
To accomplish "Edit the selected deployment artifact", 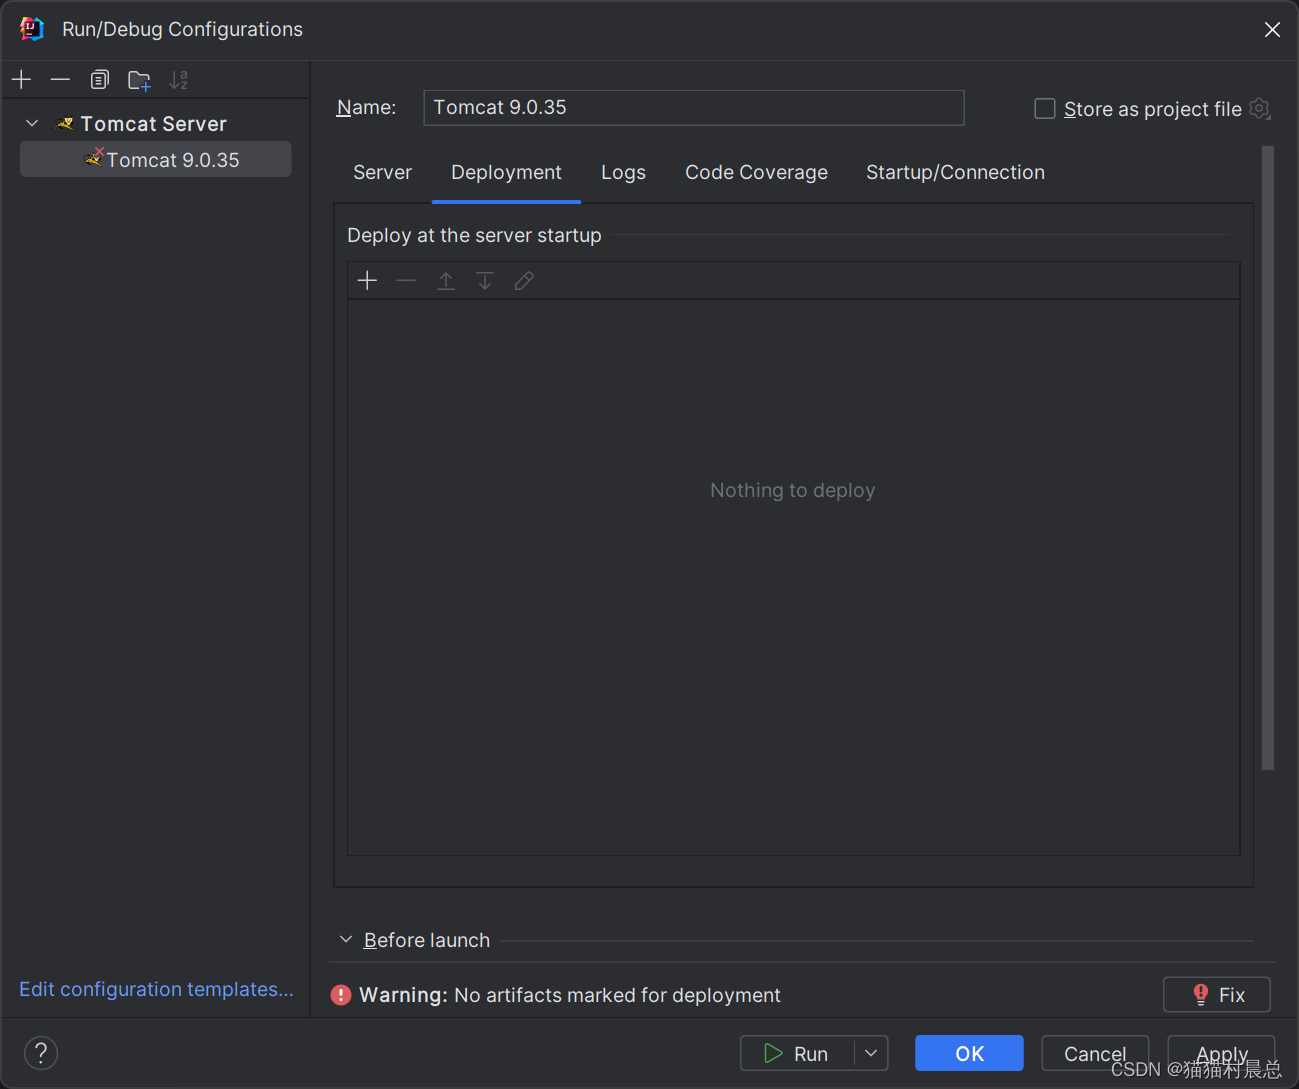I will tap(524, 280).
